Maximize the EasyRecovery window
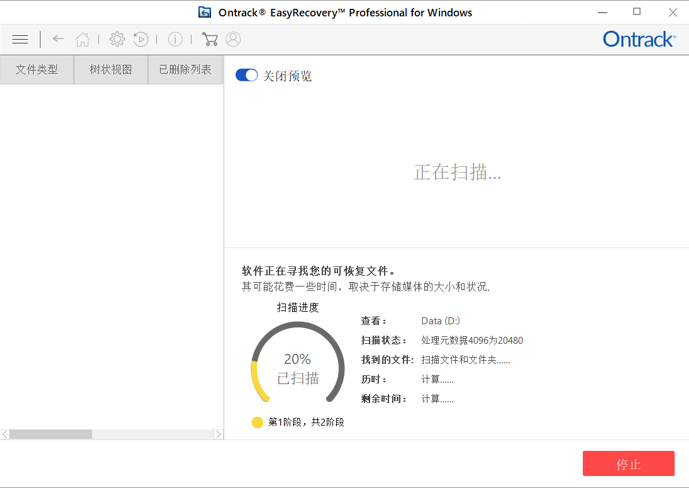The height and width of the screenshot is (489, 689). (x=637, y=12)
